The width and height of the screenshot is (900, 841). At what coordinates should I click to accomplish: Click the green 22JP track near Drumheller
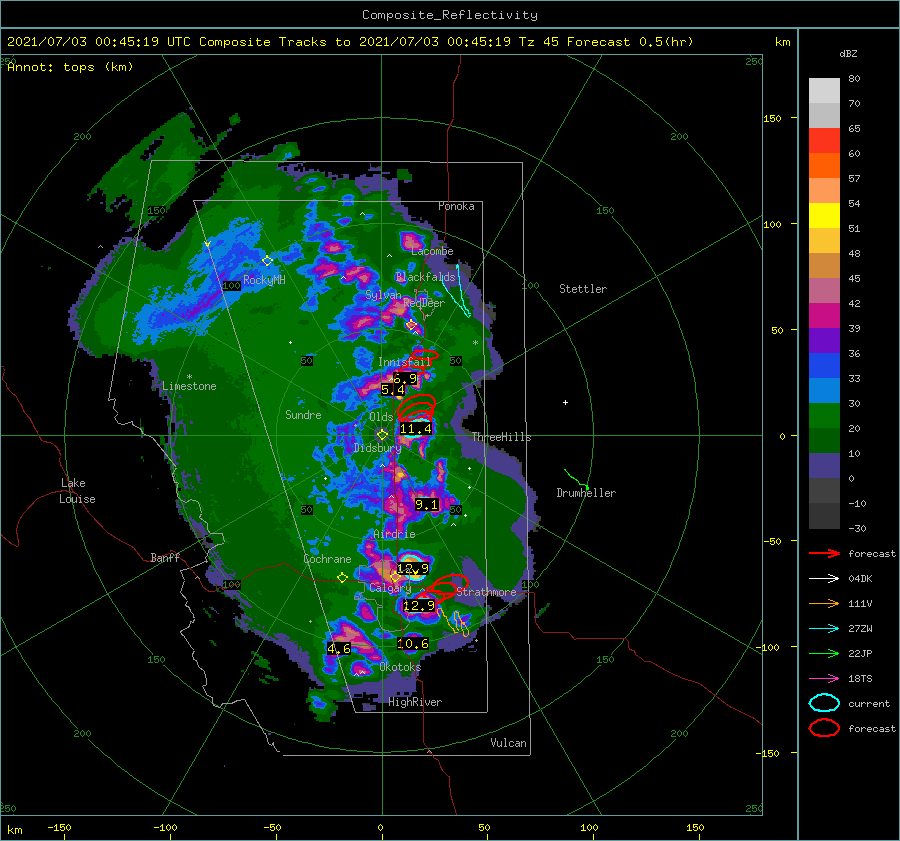(576, 479)
